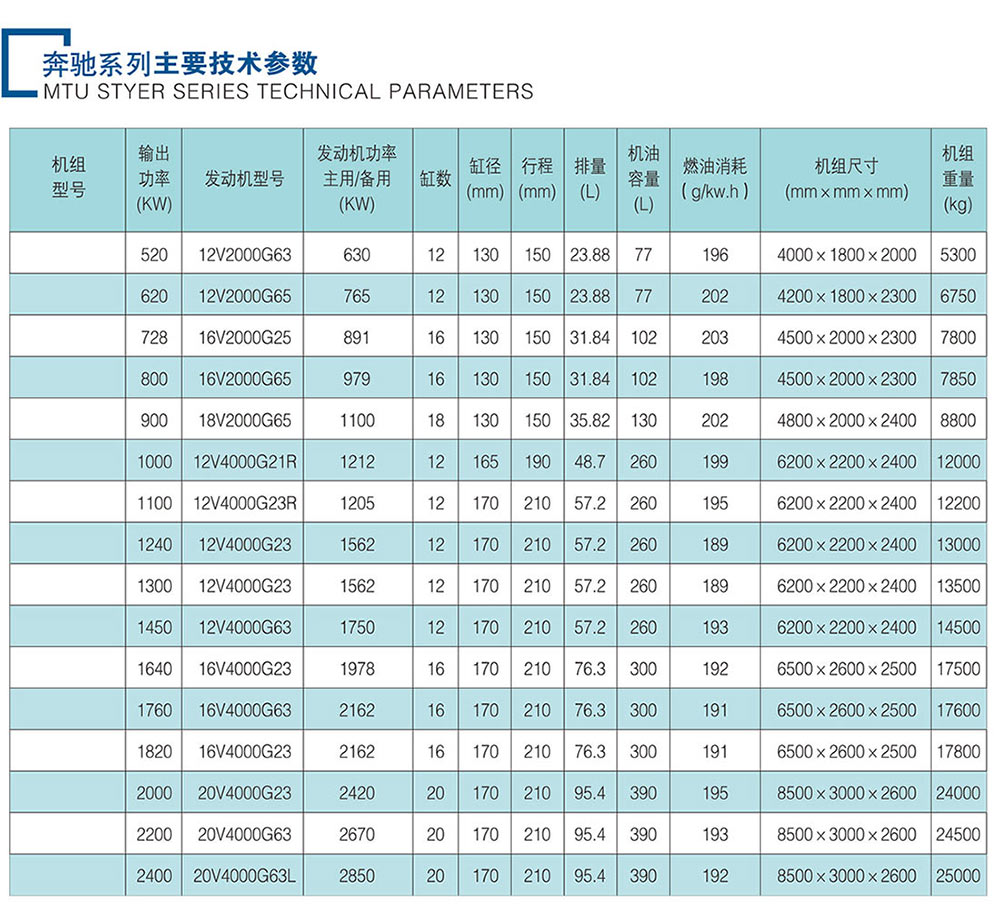Image resolution: width=1000 pixels, height=907 pixels.
Task: Click engine model 12V4000G23R
Action: 245,503
